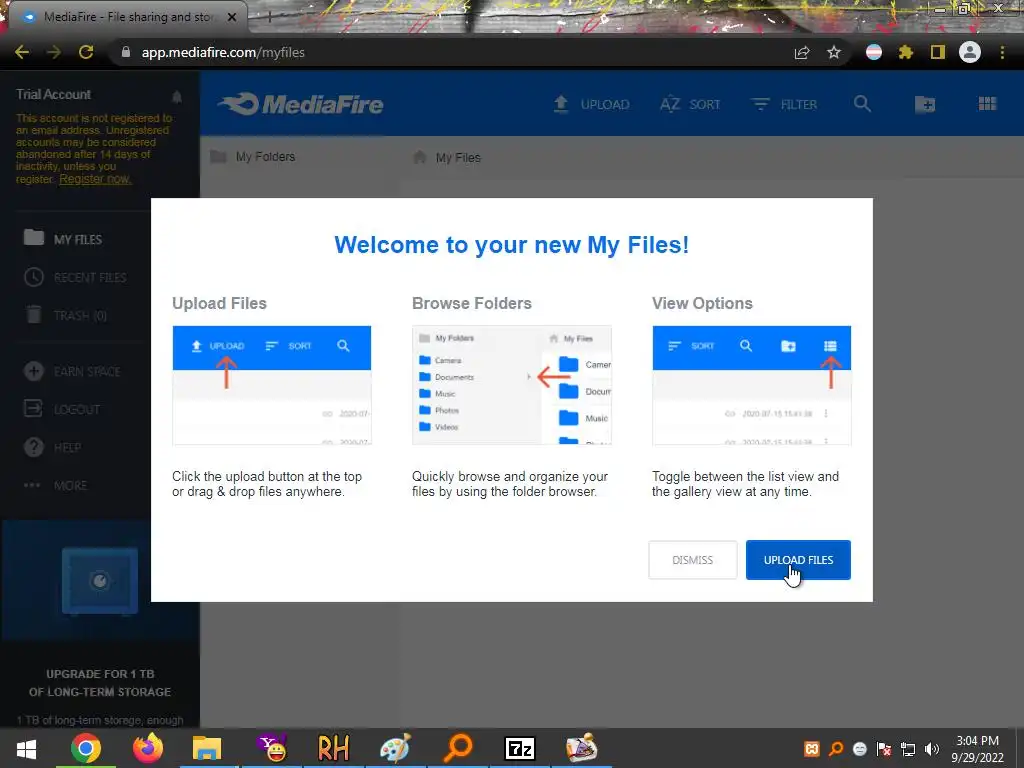Click the My Files breadcrumb home
1024x768 pixels.
[x=447, y=157]
